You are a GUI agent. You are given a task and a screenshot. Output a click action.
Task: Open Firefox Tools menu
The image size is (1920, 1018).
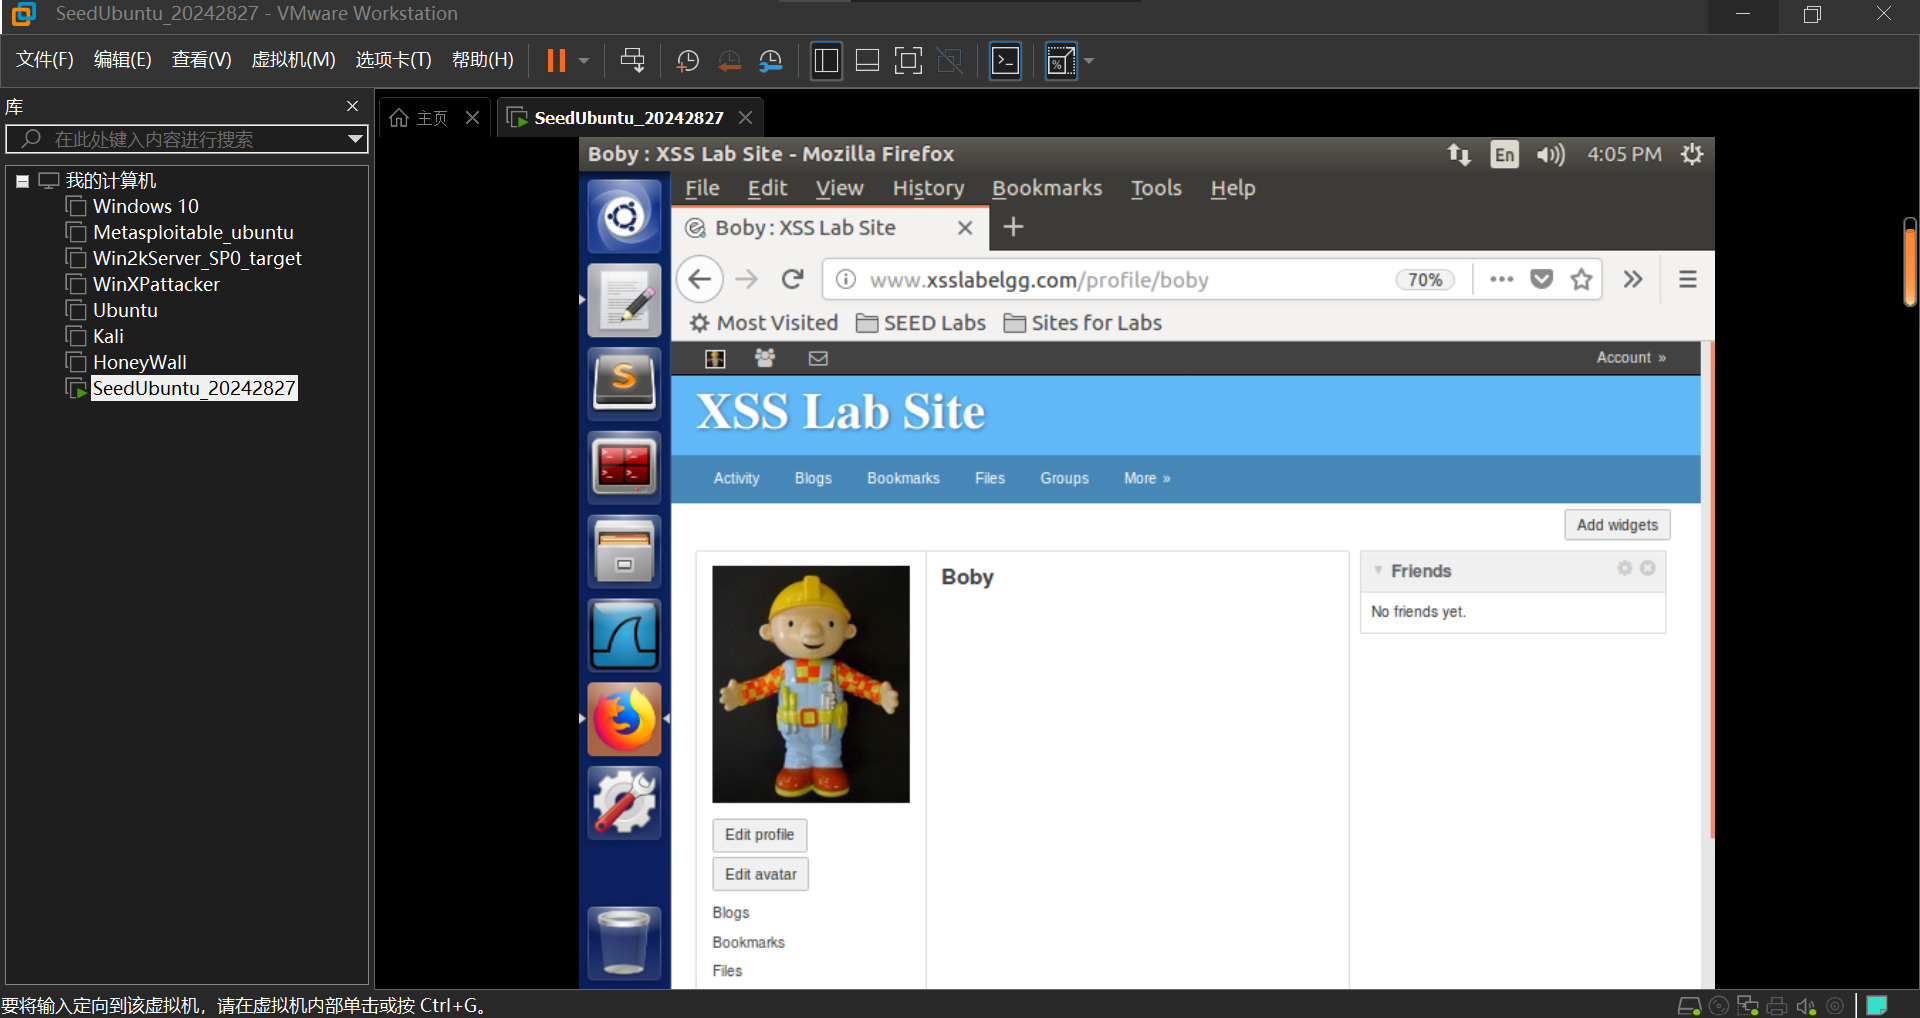pyautogui.click(x=1156, y=188)
